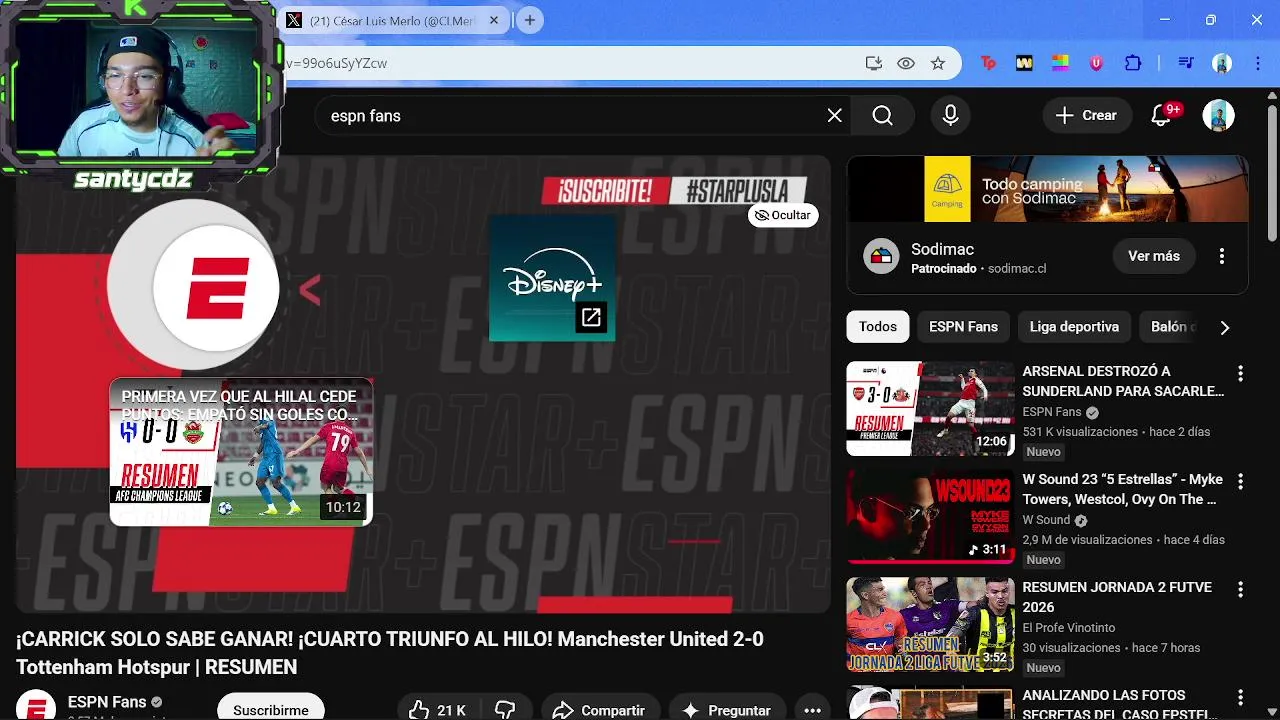Image resolution: width=1280 pixels, height=720 pixels.
Task: Open the pink U shield extension
Action: (x=1096, y=63)
